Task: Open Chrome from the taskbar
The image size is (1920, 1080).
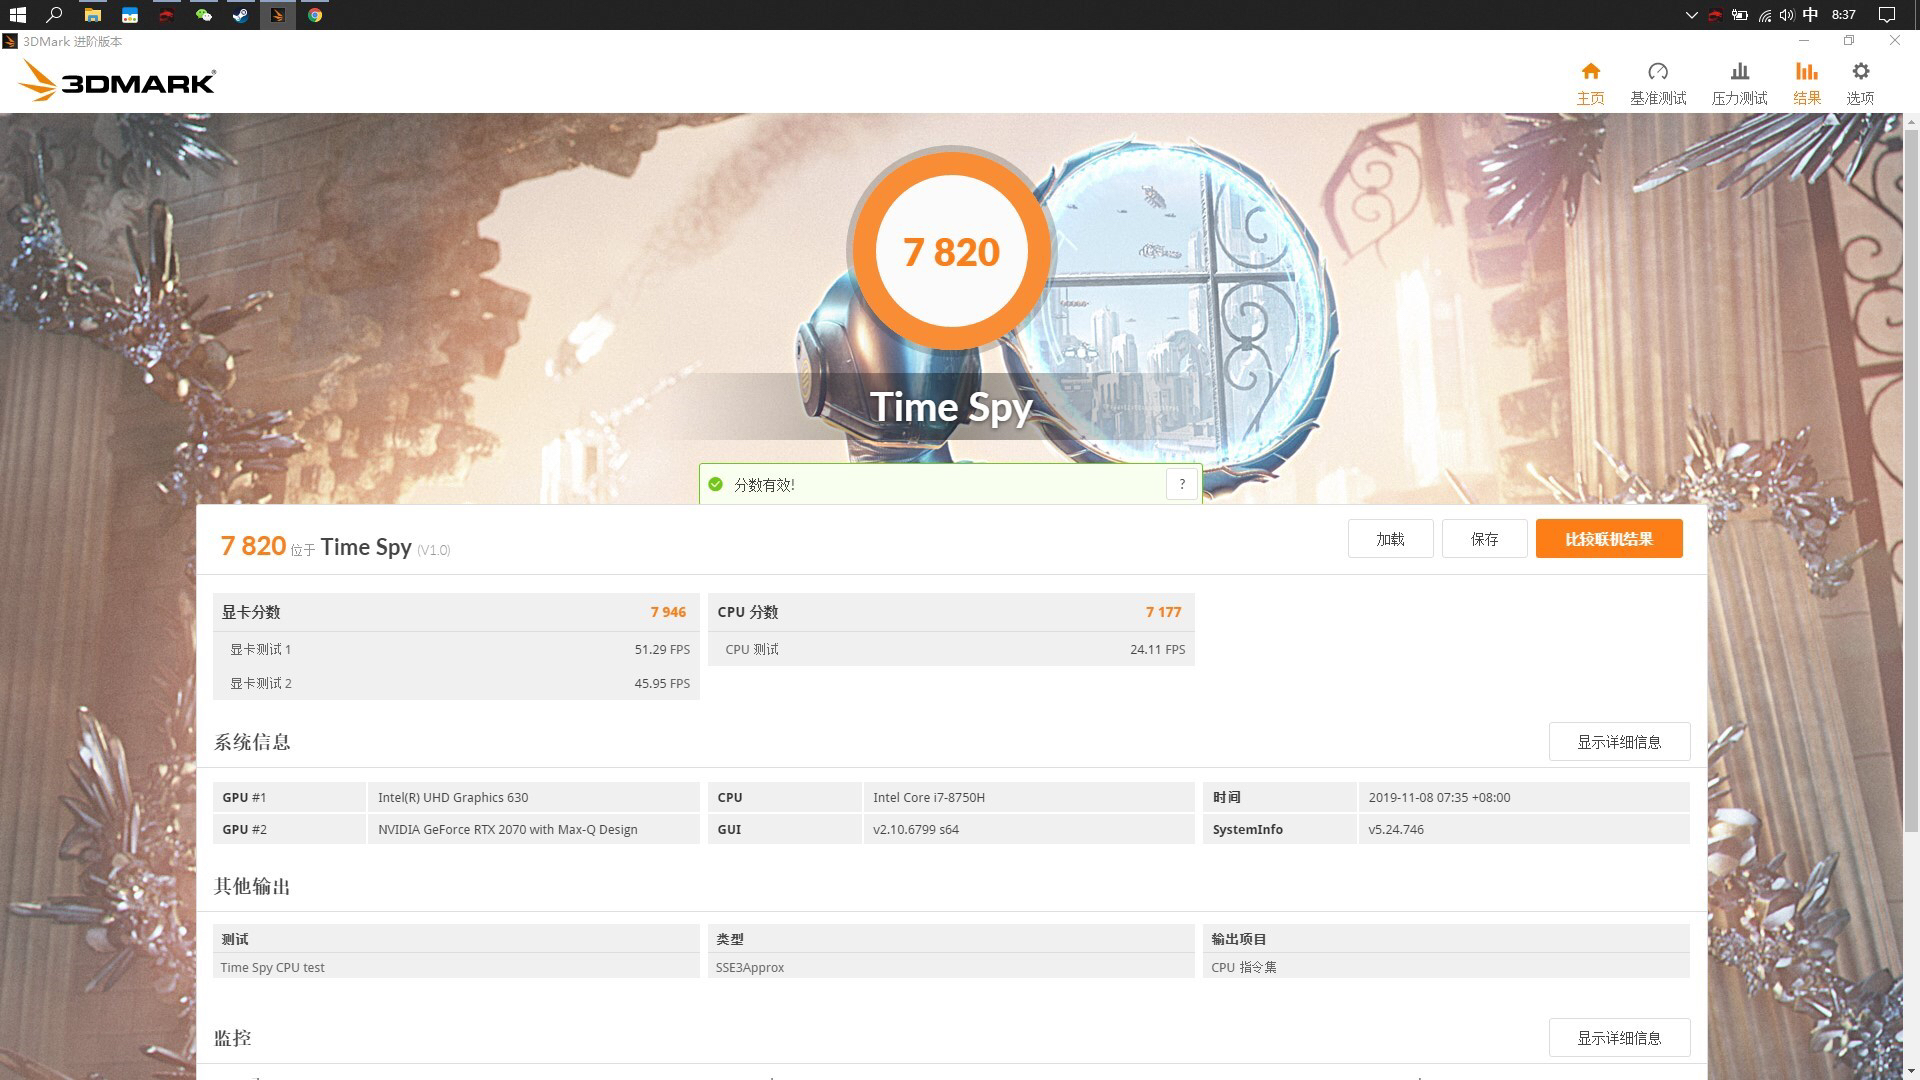Action: click(x=315, y=15)
